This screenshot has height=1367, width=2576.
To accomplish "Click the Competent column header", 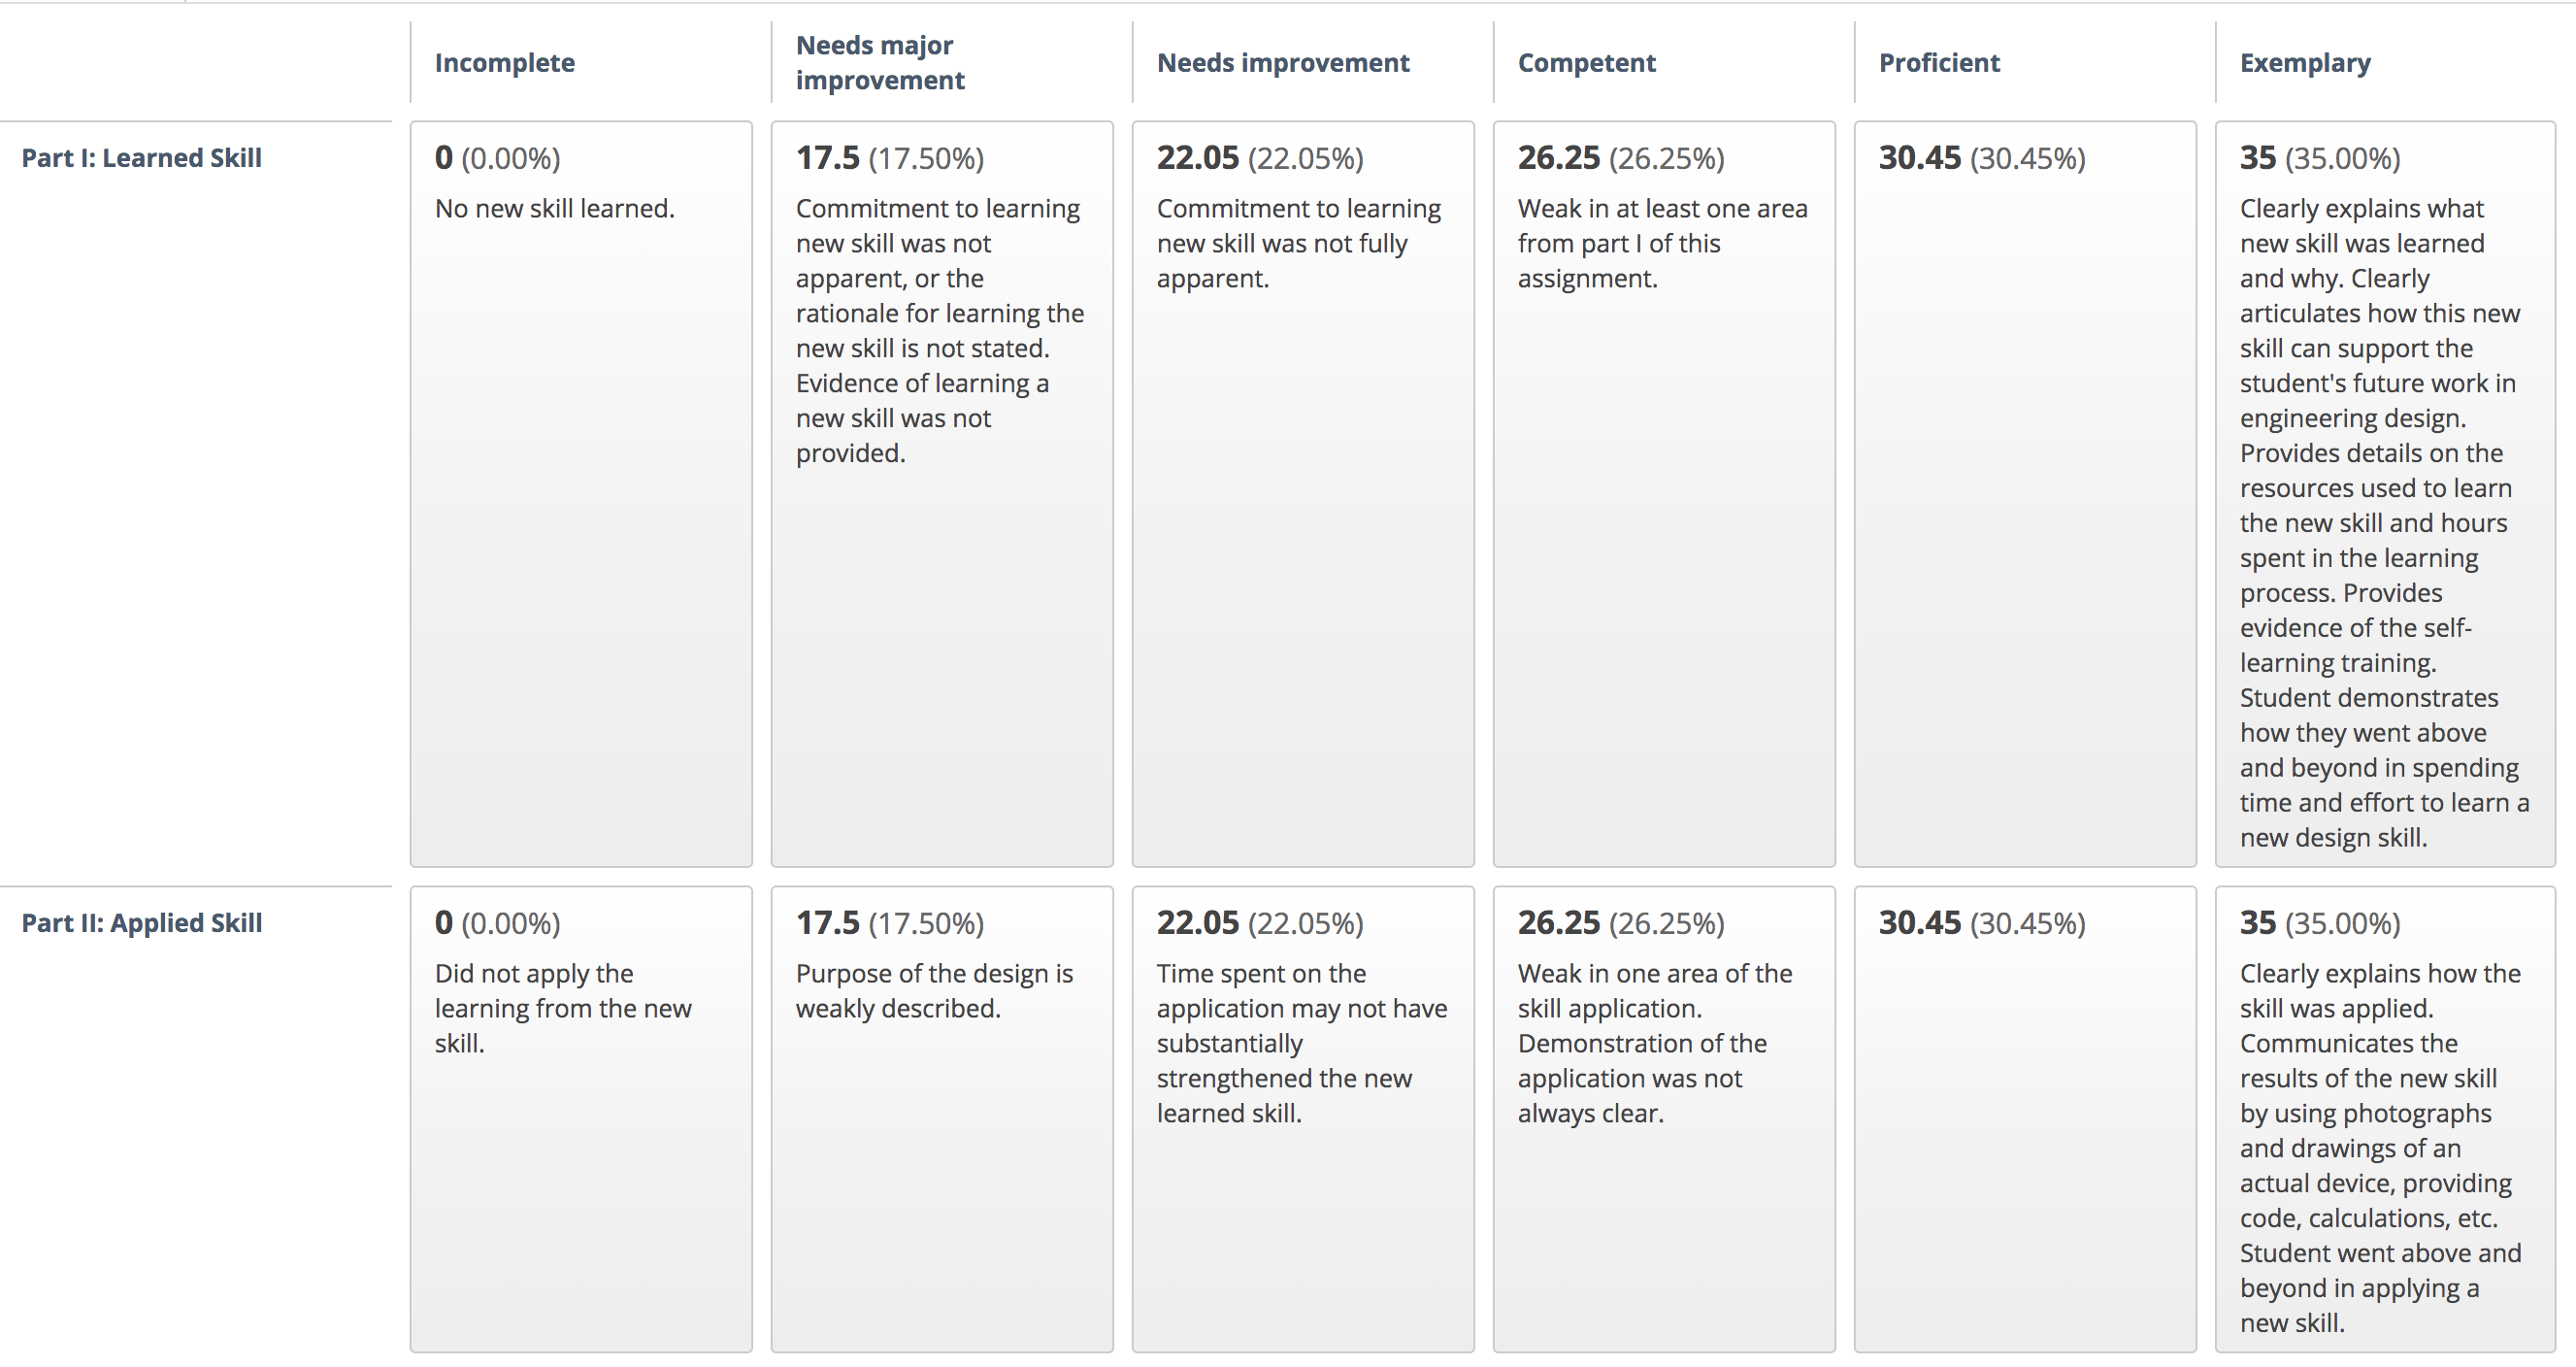I will [x=1587, y=62].
